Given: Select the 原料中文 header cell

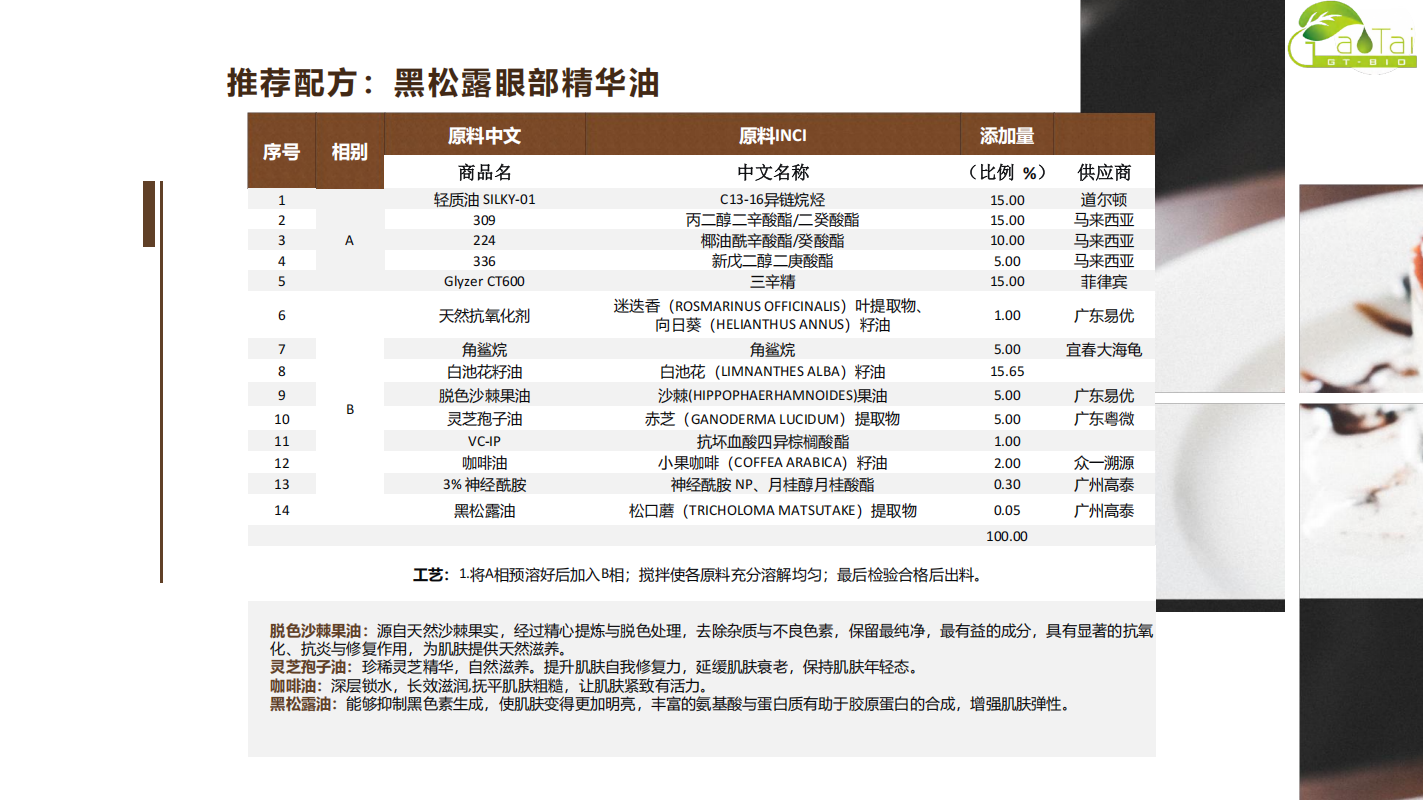Looking at the screenshot, I should pyautogui.click(x=484, y=136).
